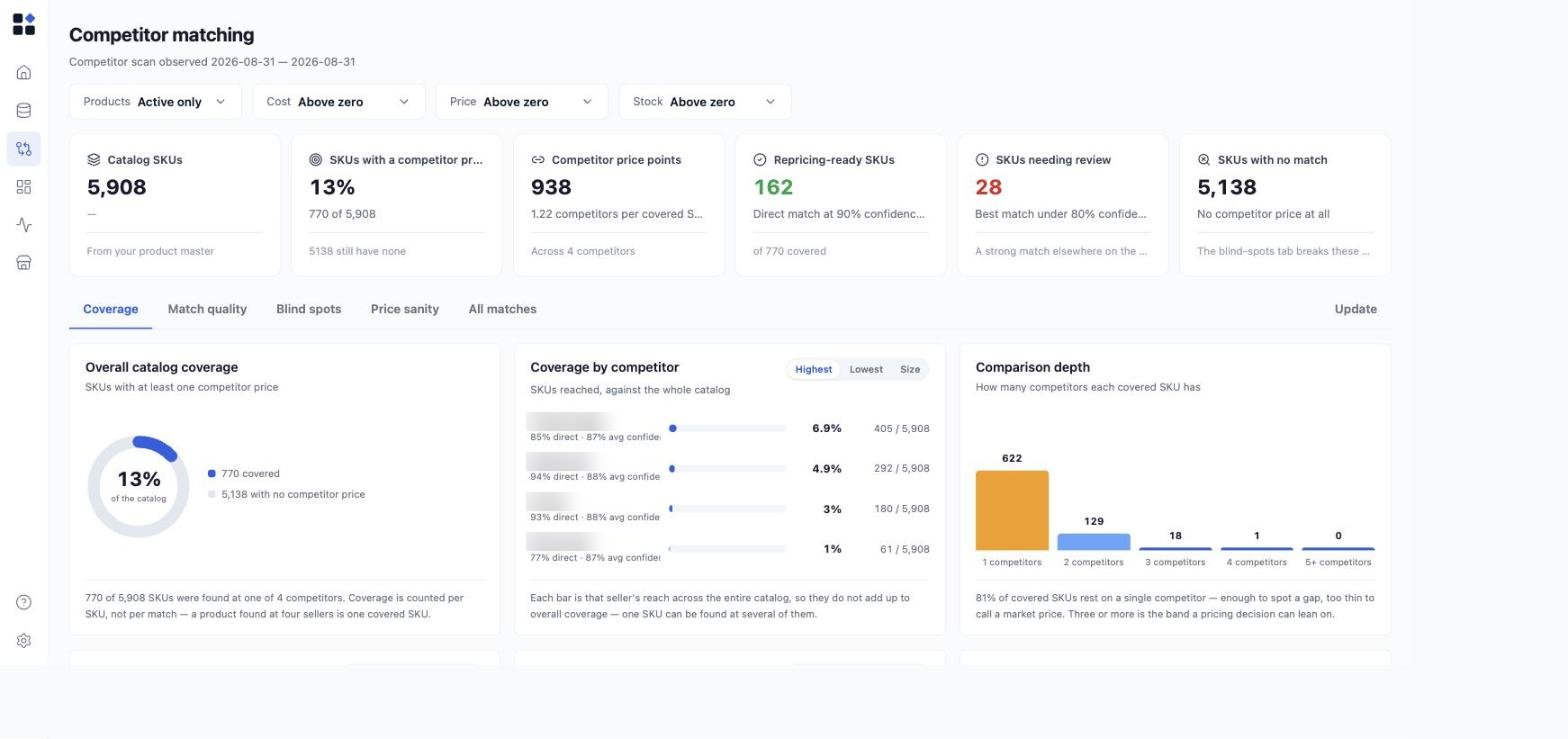Click the app logo icon
Screen dimensions: 1568x739
click(x=24, y=24)
